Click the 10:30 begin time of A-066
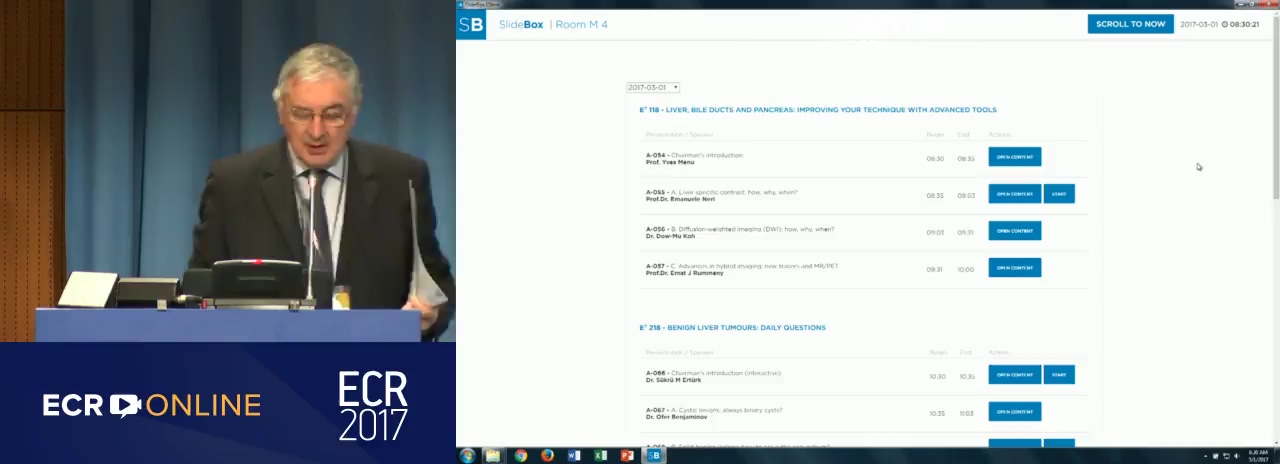Screen dimensions: 1280x464 937,377
